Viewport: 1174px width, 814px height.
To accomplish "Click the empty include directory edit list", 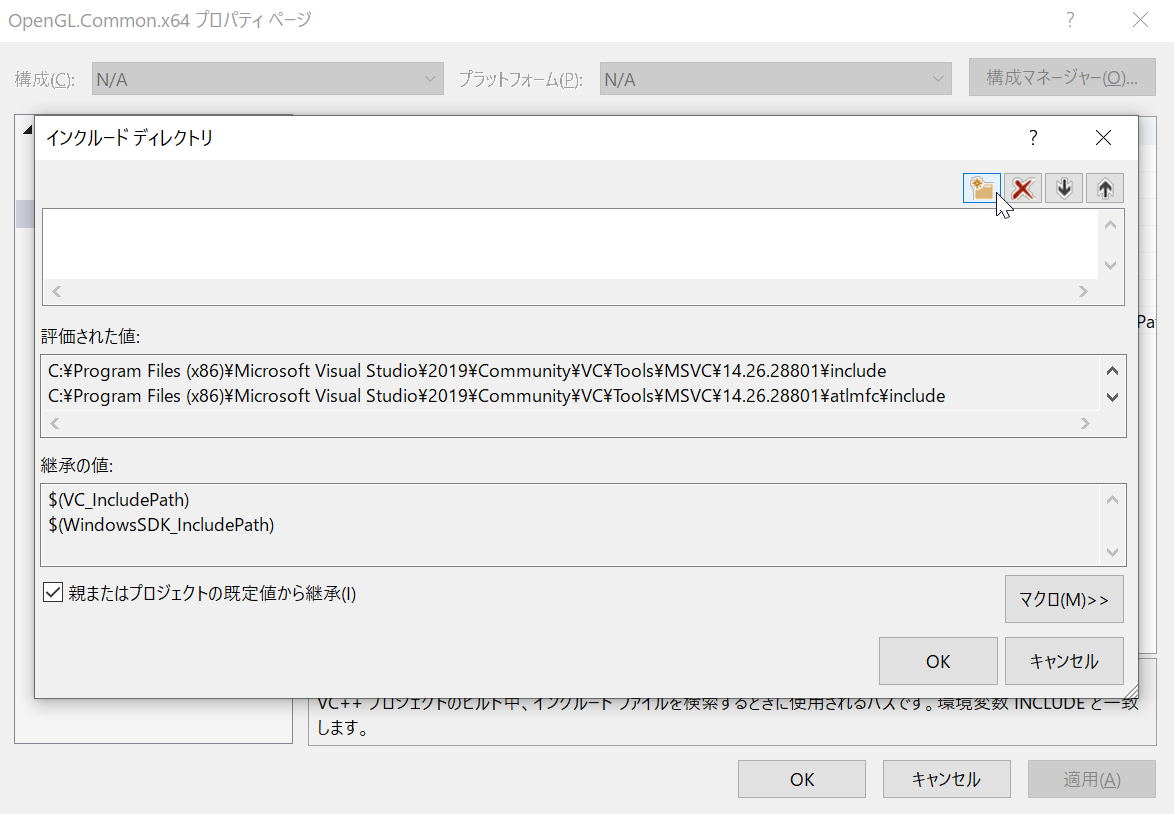I will [570, 243].
